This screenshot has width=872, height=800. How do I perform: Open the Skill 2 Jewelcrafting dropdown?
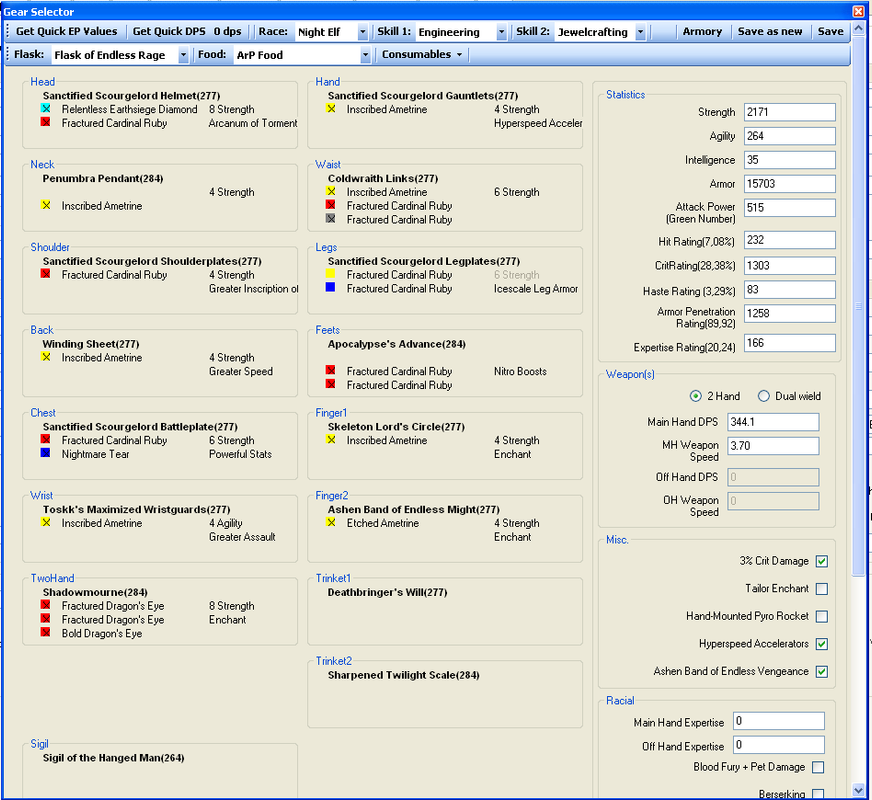(x=640, y=32)
